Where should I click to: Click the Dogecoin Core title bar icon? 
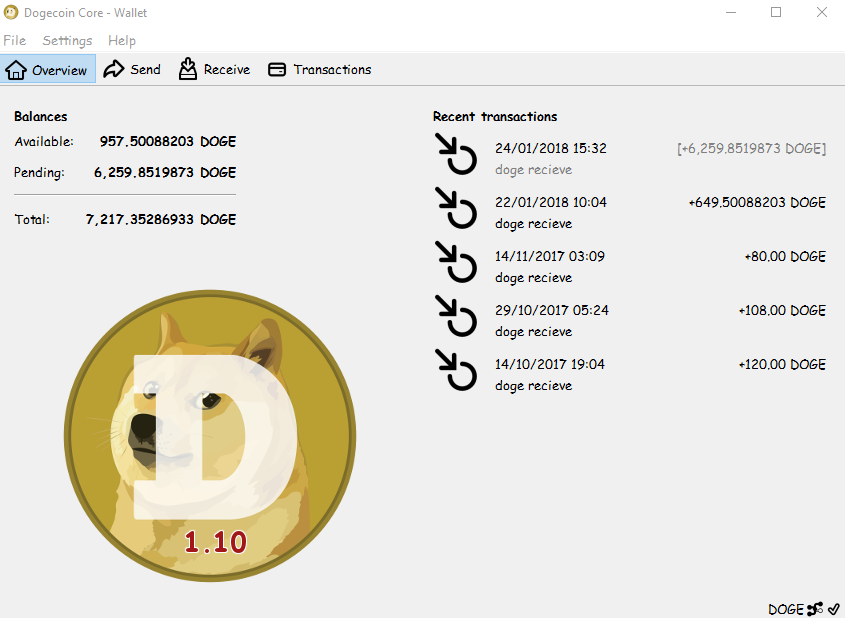pos(11,12)
